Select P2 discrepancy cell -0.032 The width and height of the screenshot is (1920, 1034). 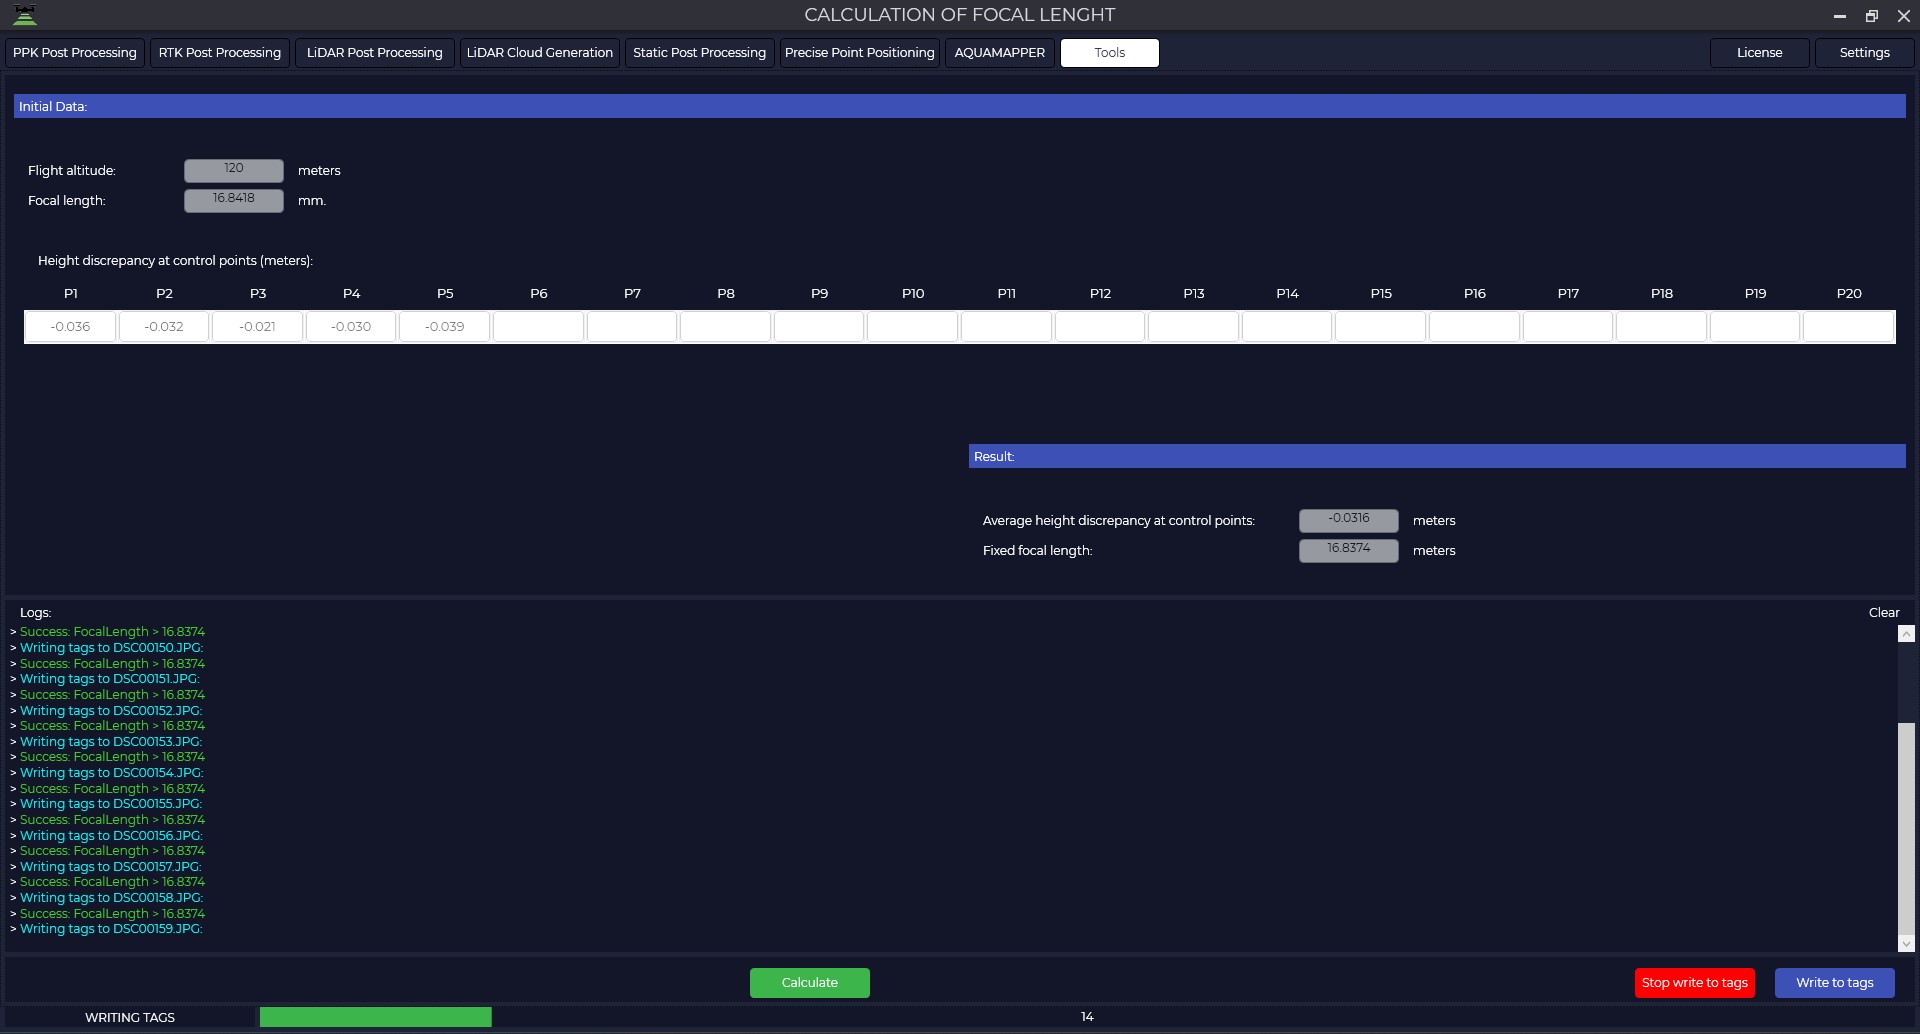164,327
